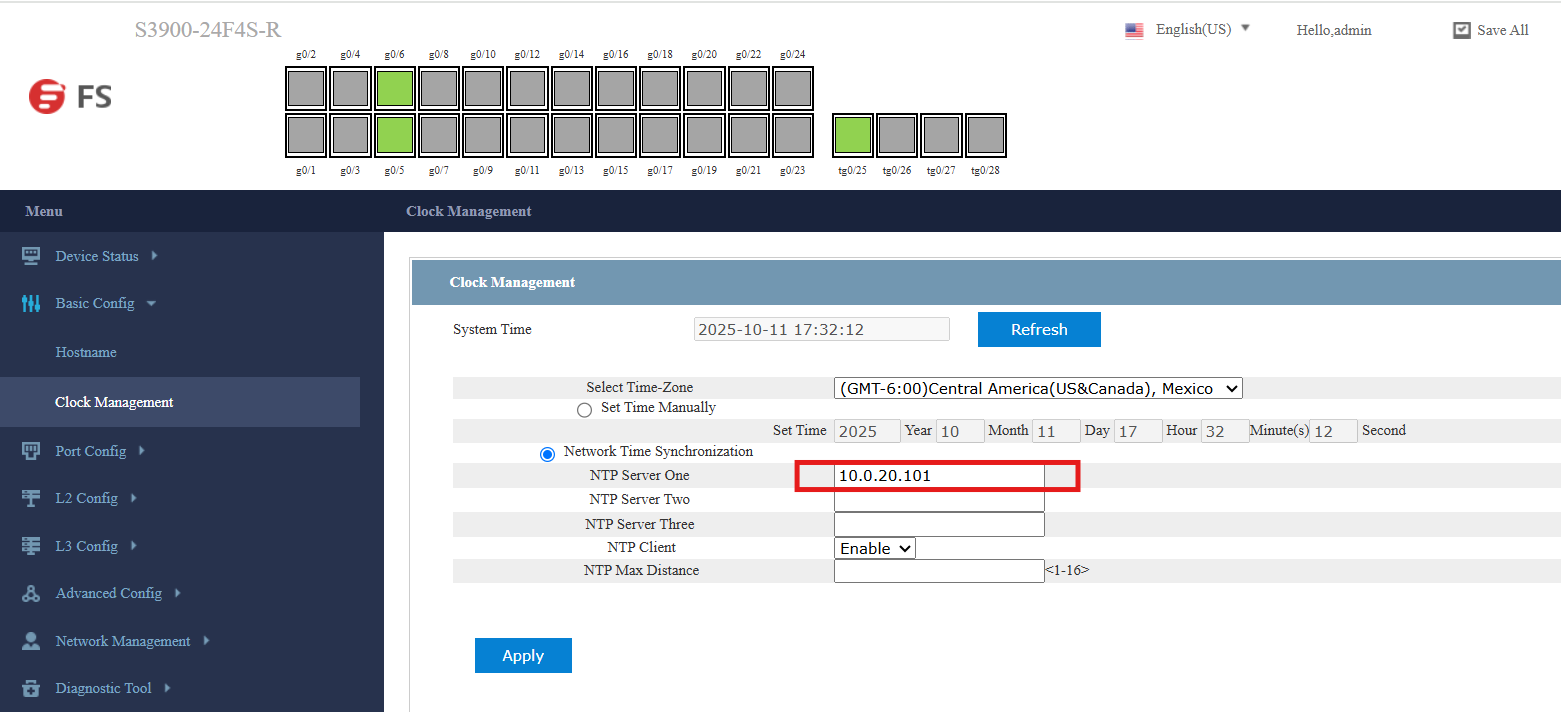Click the L3 Config menu icon
1561x712 pixels.
coord(30,545)
